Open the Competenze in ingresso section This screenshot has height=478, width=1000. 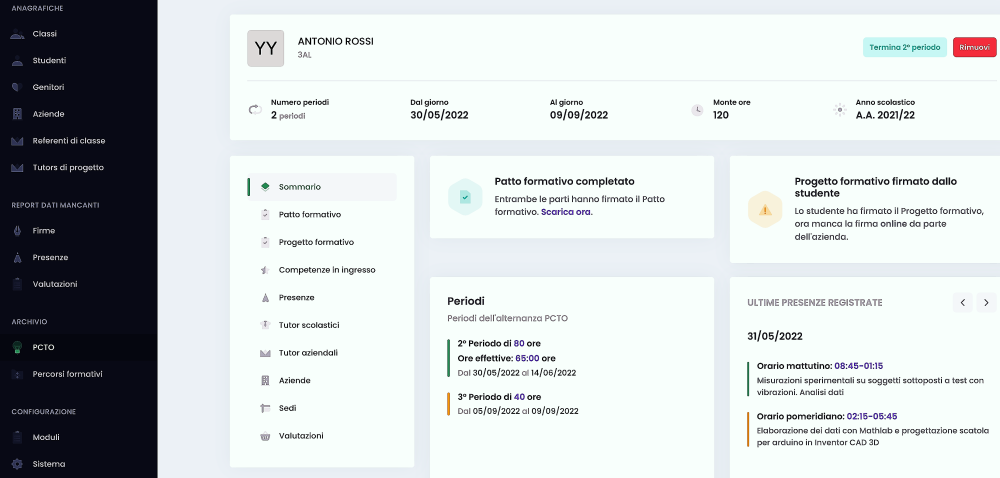[x=326, y=270]
